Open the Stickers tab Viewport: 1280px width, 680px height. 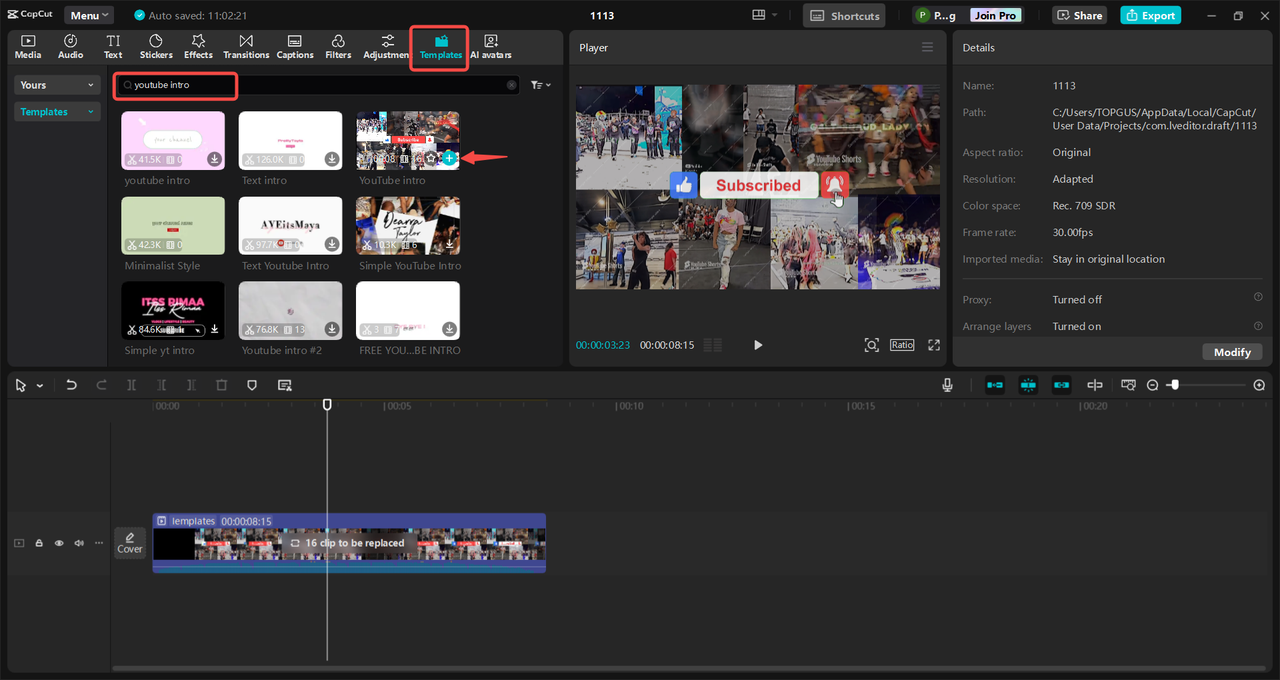156,46
